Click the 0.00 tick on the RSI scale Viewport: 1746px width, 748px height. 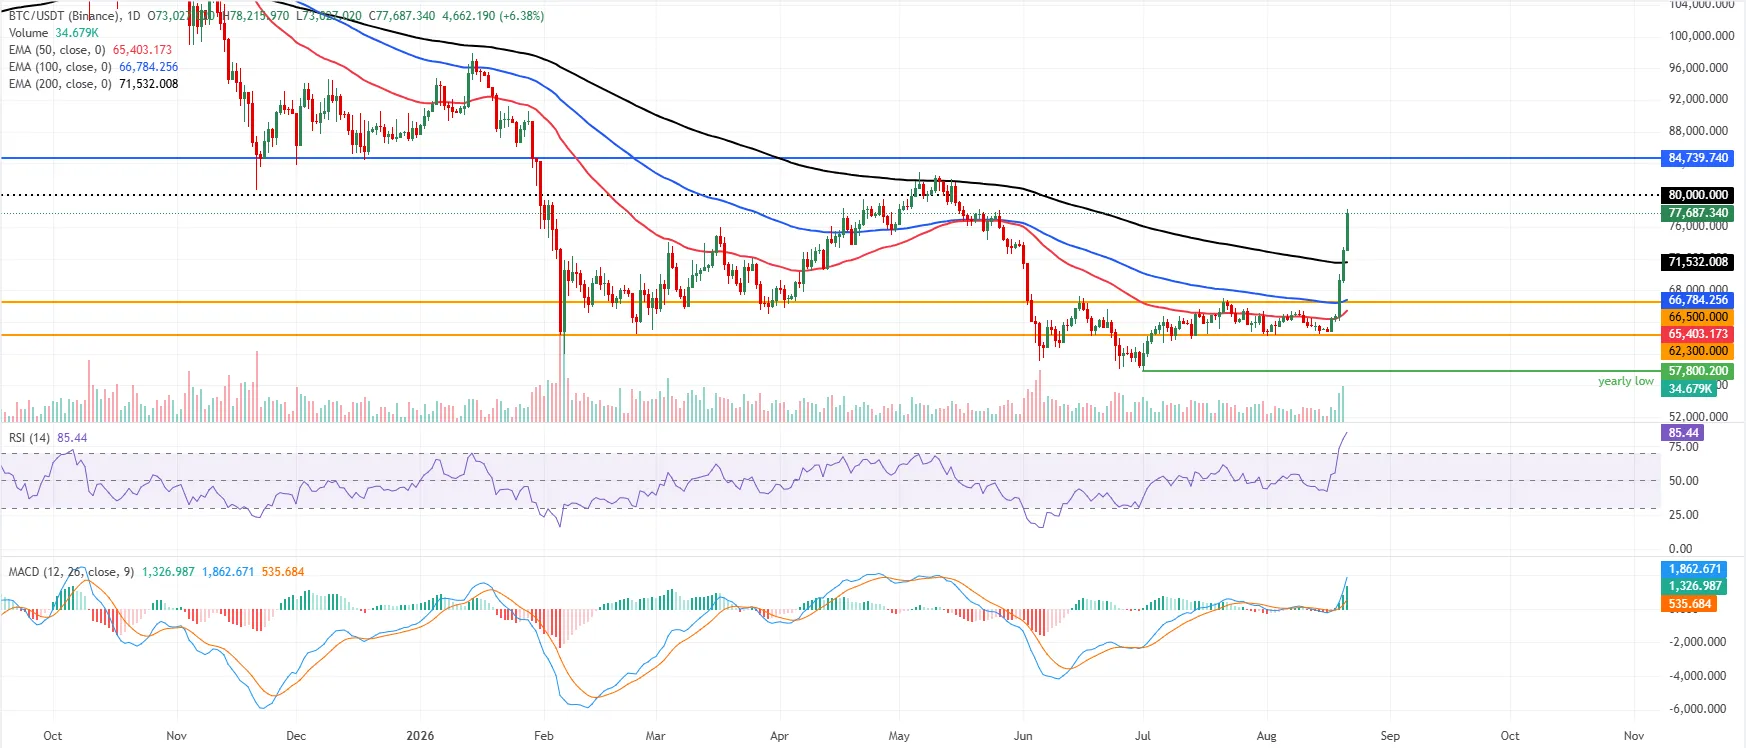pos(1681,549)
